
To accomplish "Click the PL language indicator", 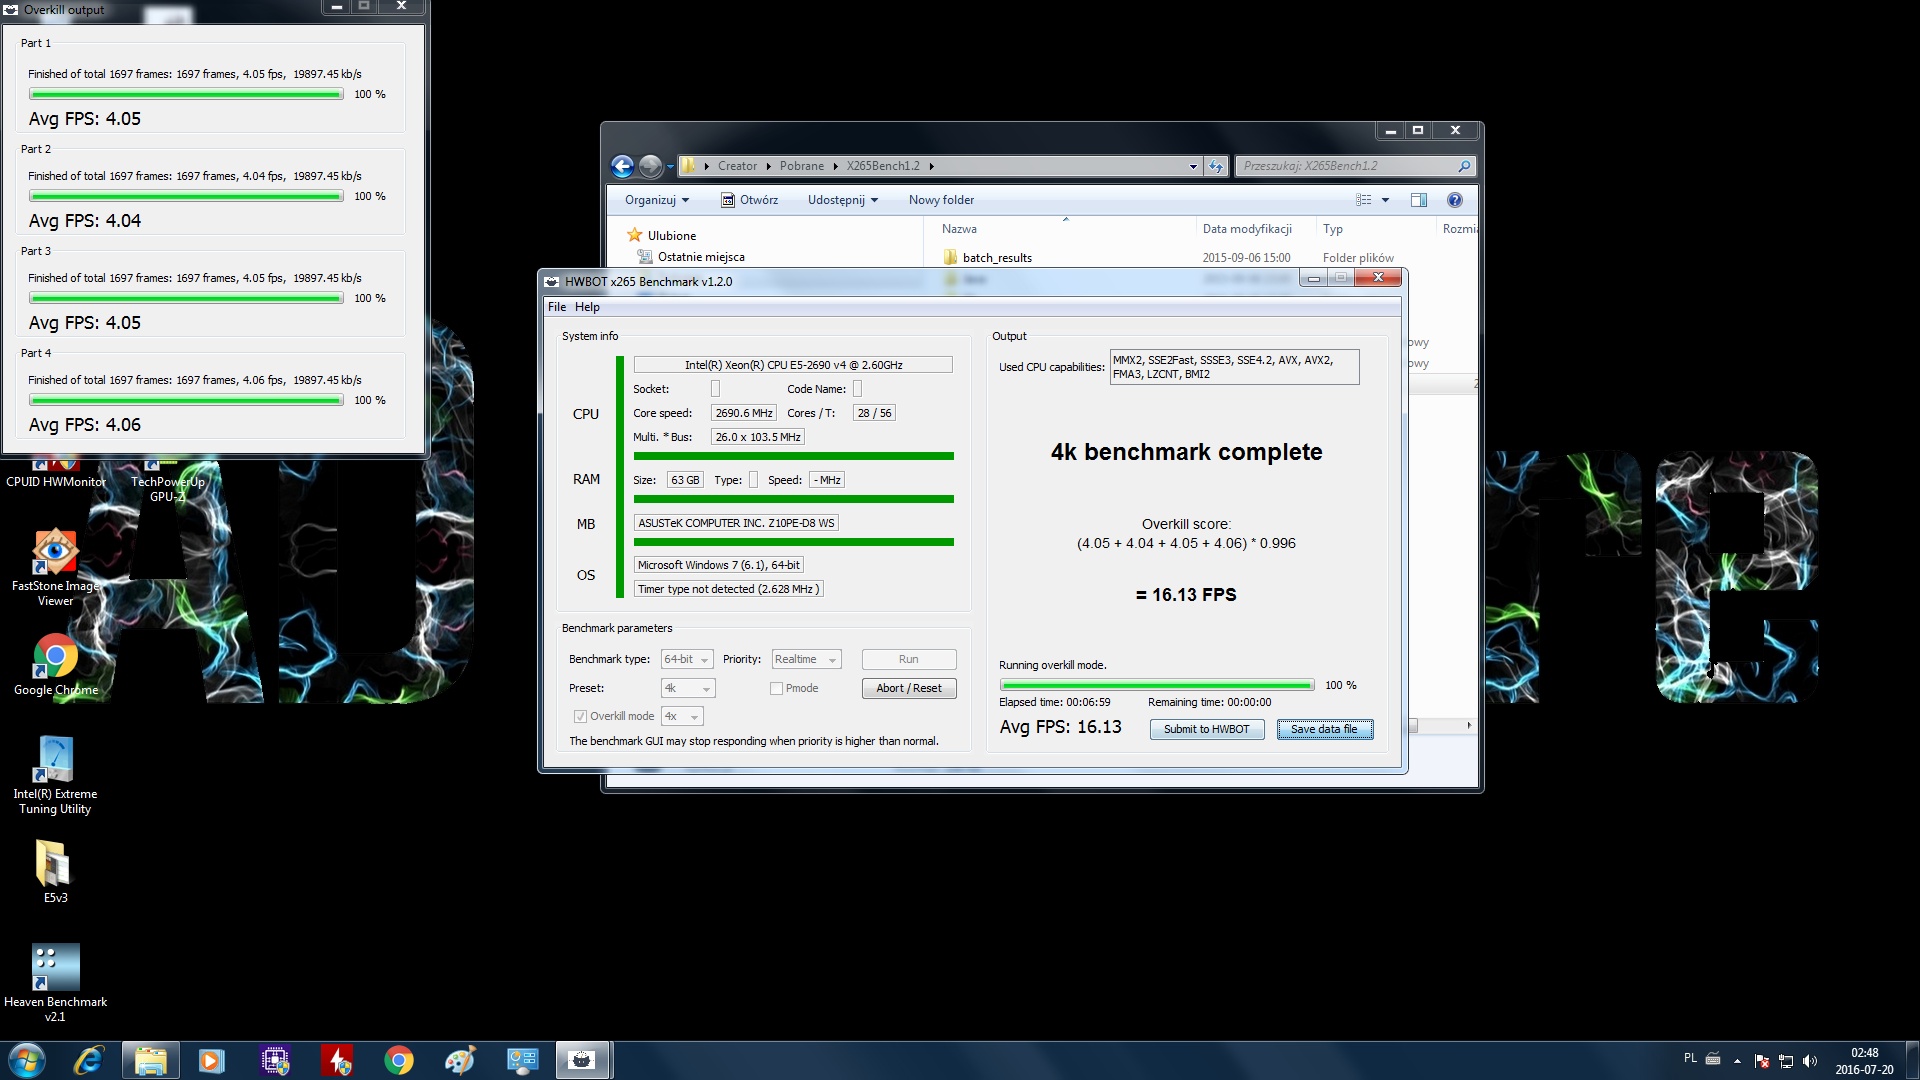I will [1690, 1058].
